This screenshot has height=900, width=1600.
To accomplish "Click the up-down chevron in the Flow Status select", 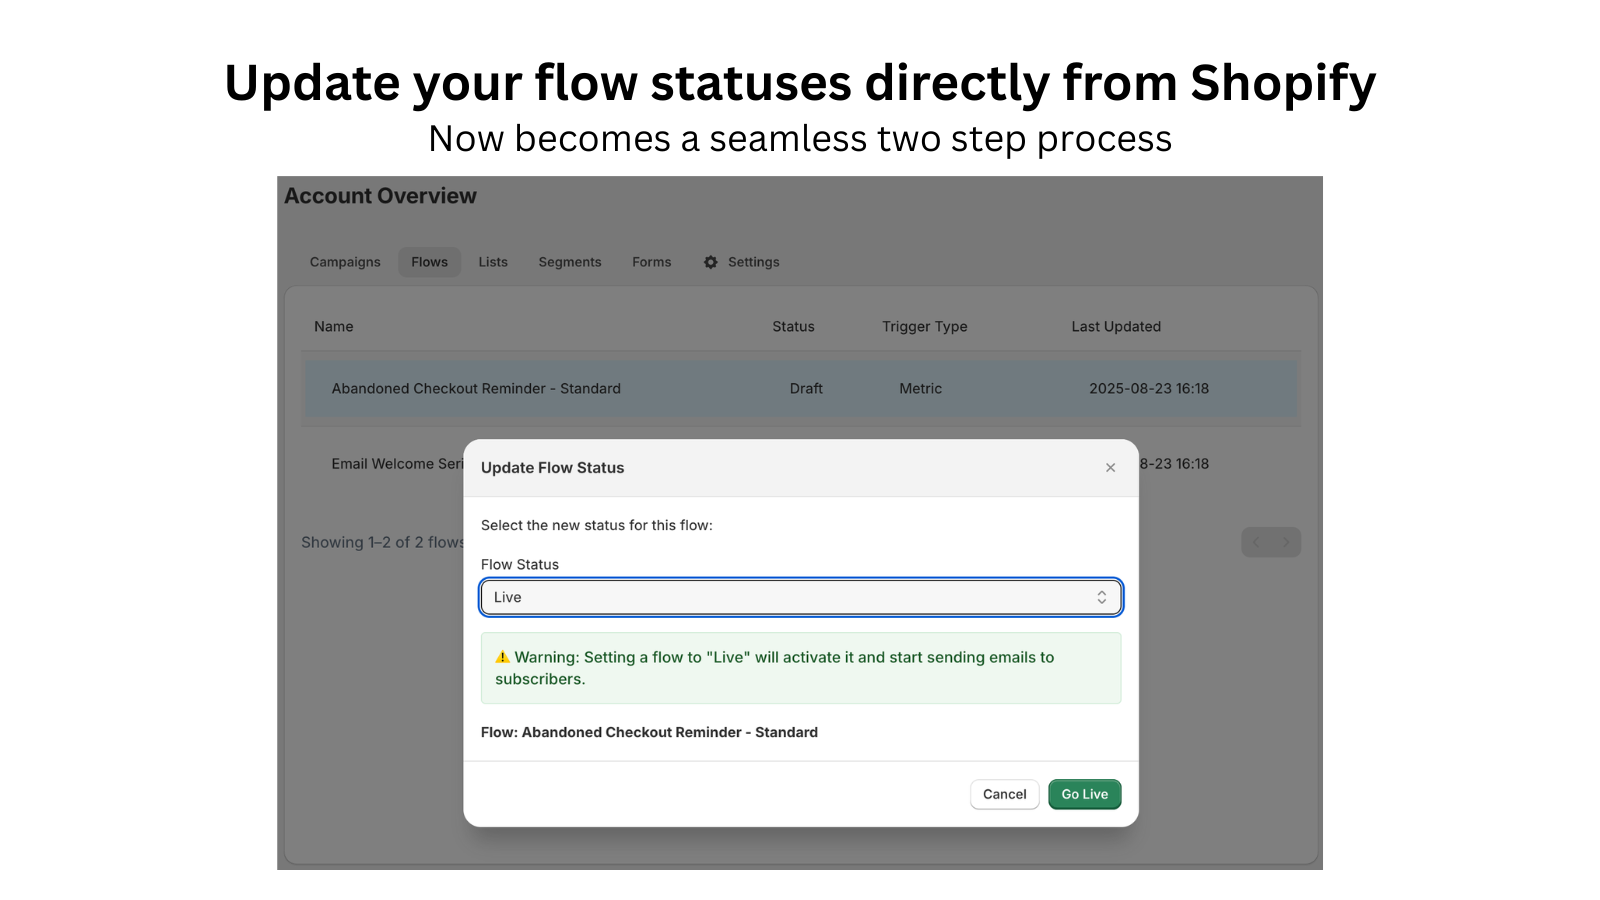I will [1101, 597].
